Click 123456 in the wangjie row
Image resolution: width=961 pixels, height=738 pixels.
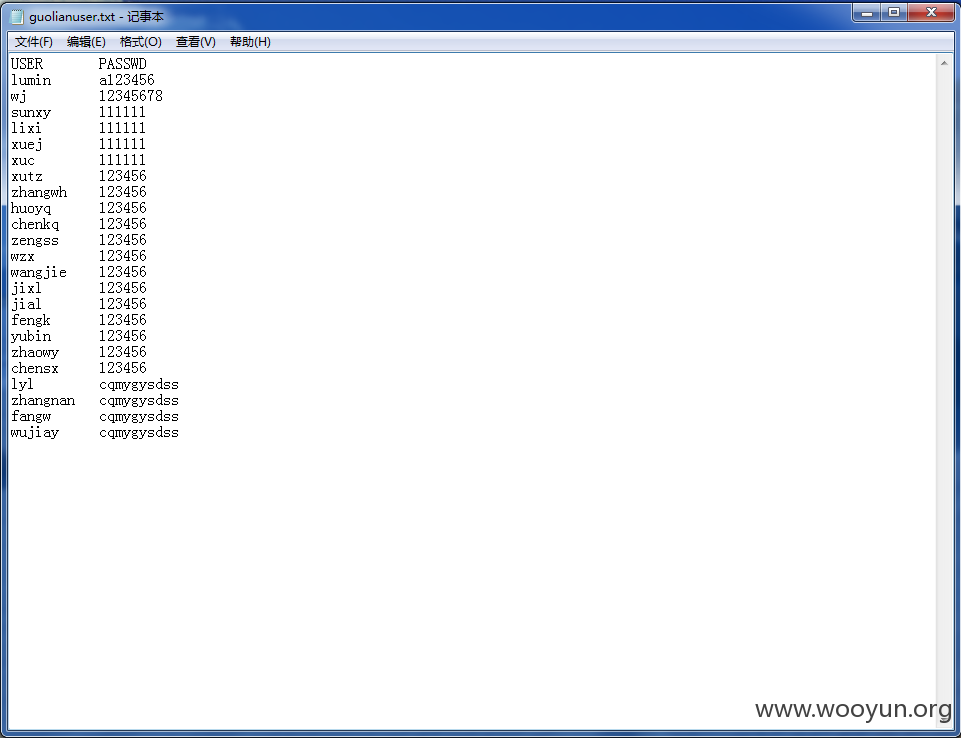click(123, 272)
